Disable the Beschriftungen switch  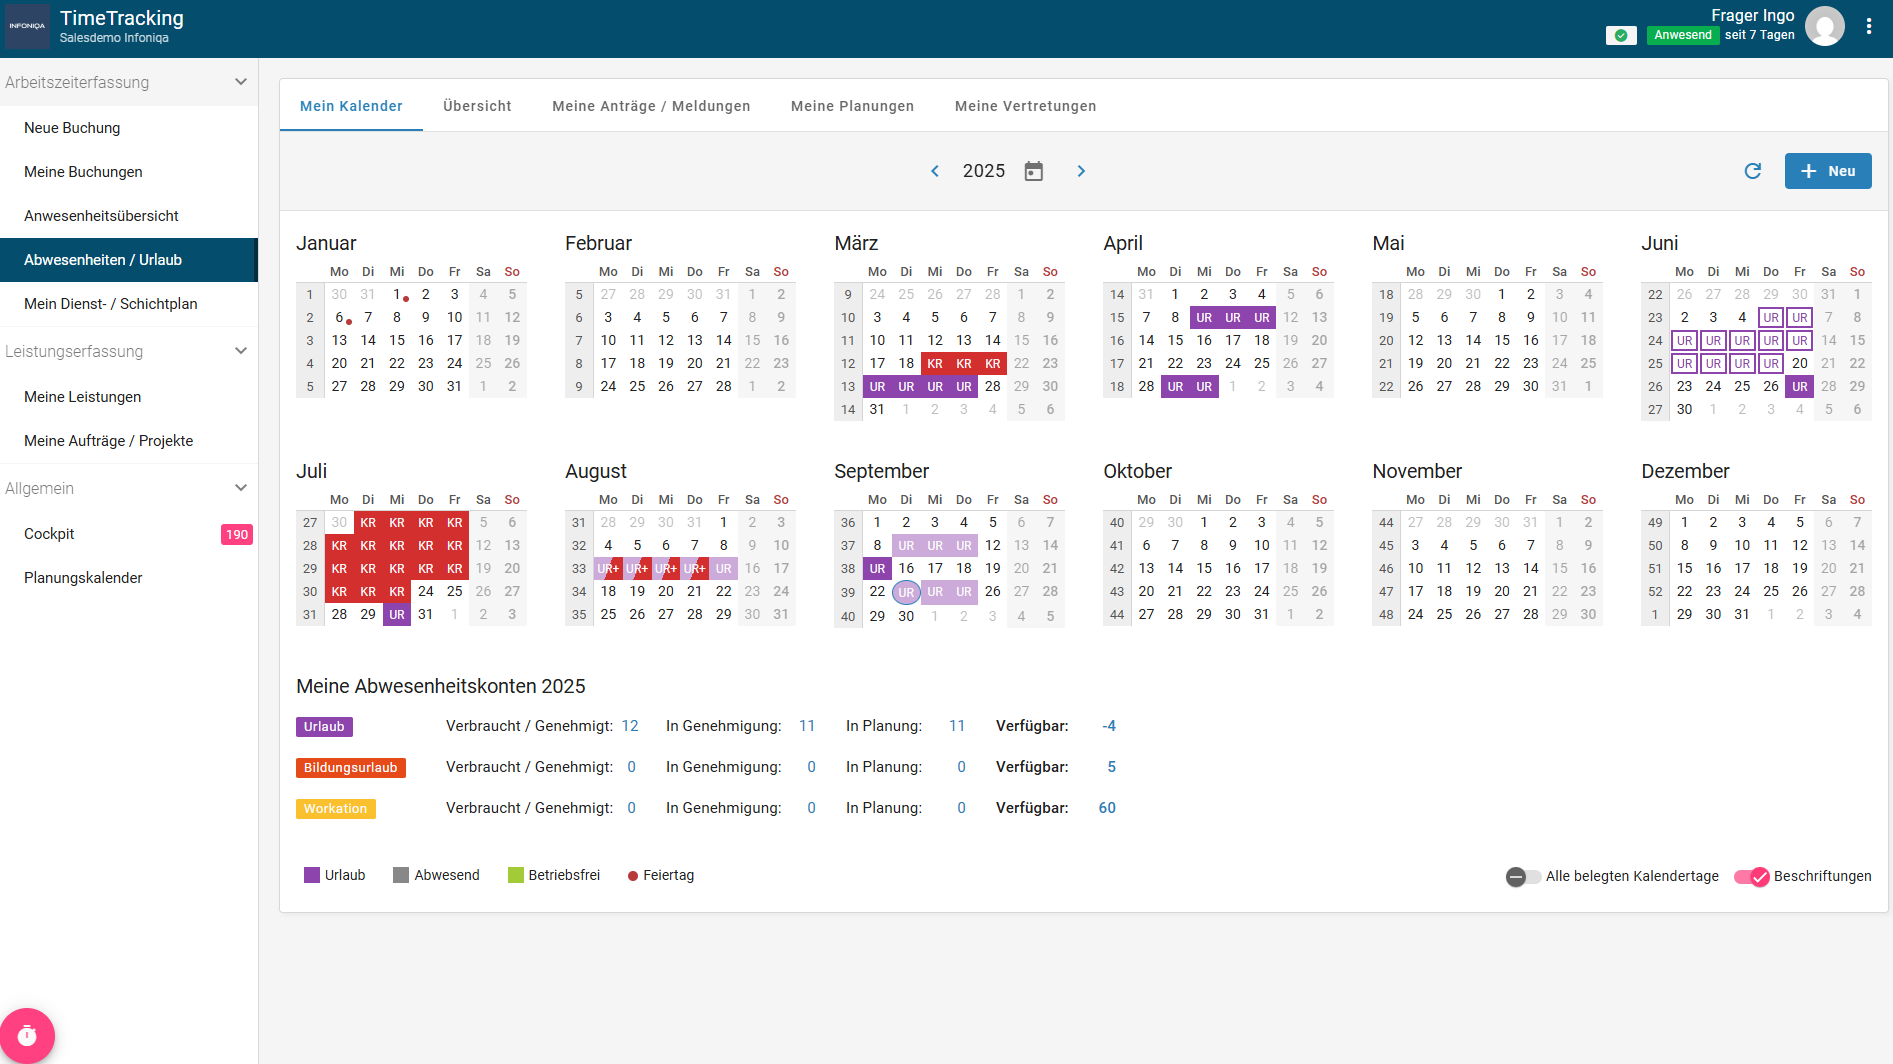pos(1752,876)
